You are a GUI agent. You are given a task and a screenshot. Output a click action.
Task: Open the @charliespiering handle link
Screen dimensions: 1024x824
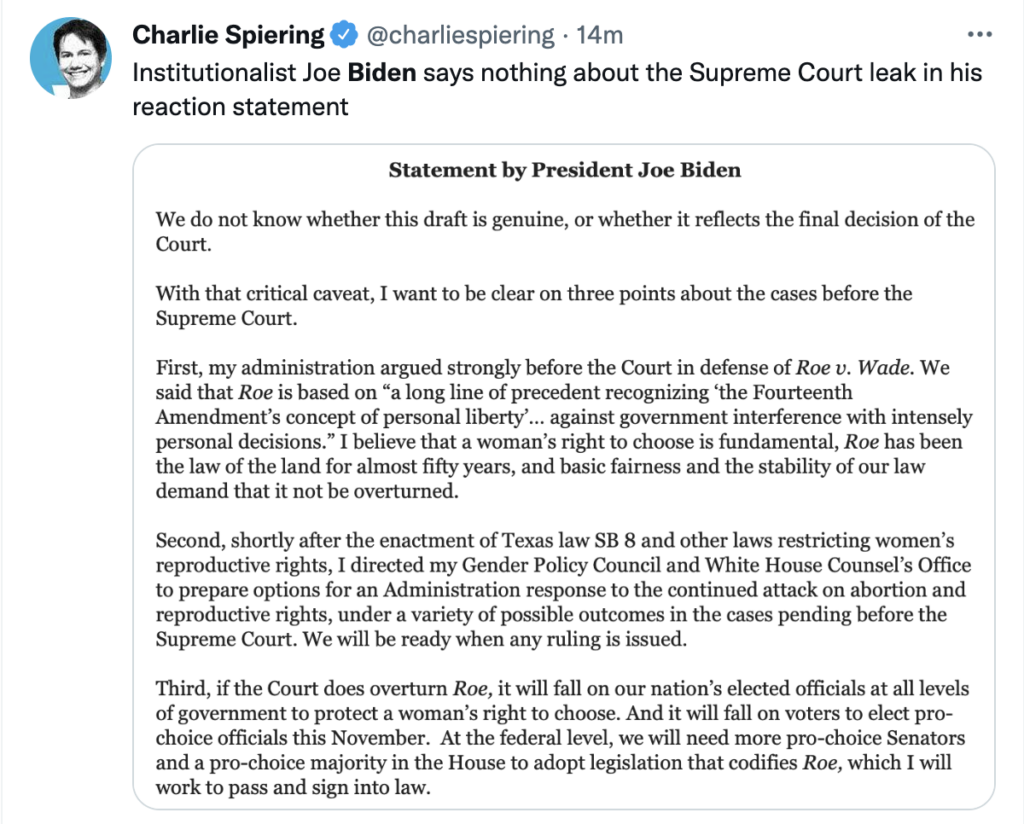click(x=461, y=35)
